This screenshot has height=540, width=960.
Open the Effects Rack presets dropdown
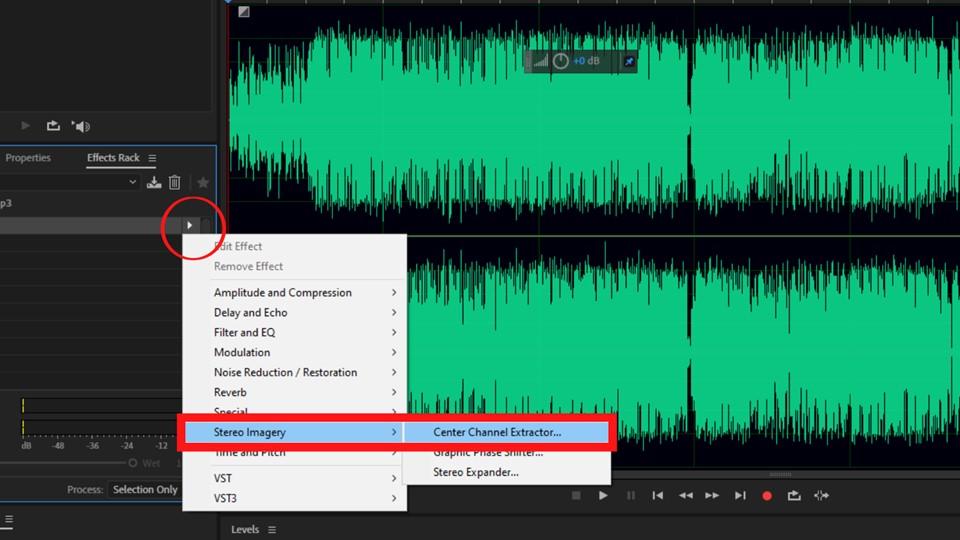(132, 182)
